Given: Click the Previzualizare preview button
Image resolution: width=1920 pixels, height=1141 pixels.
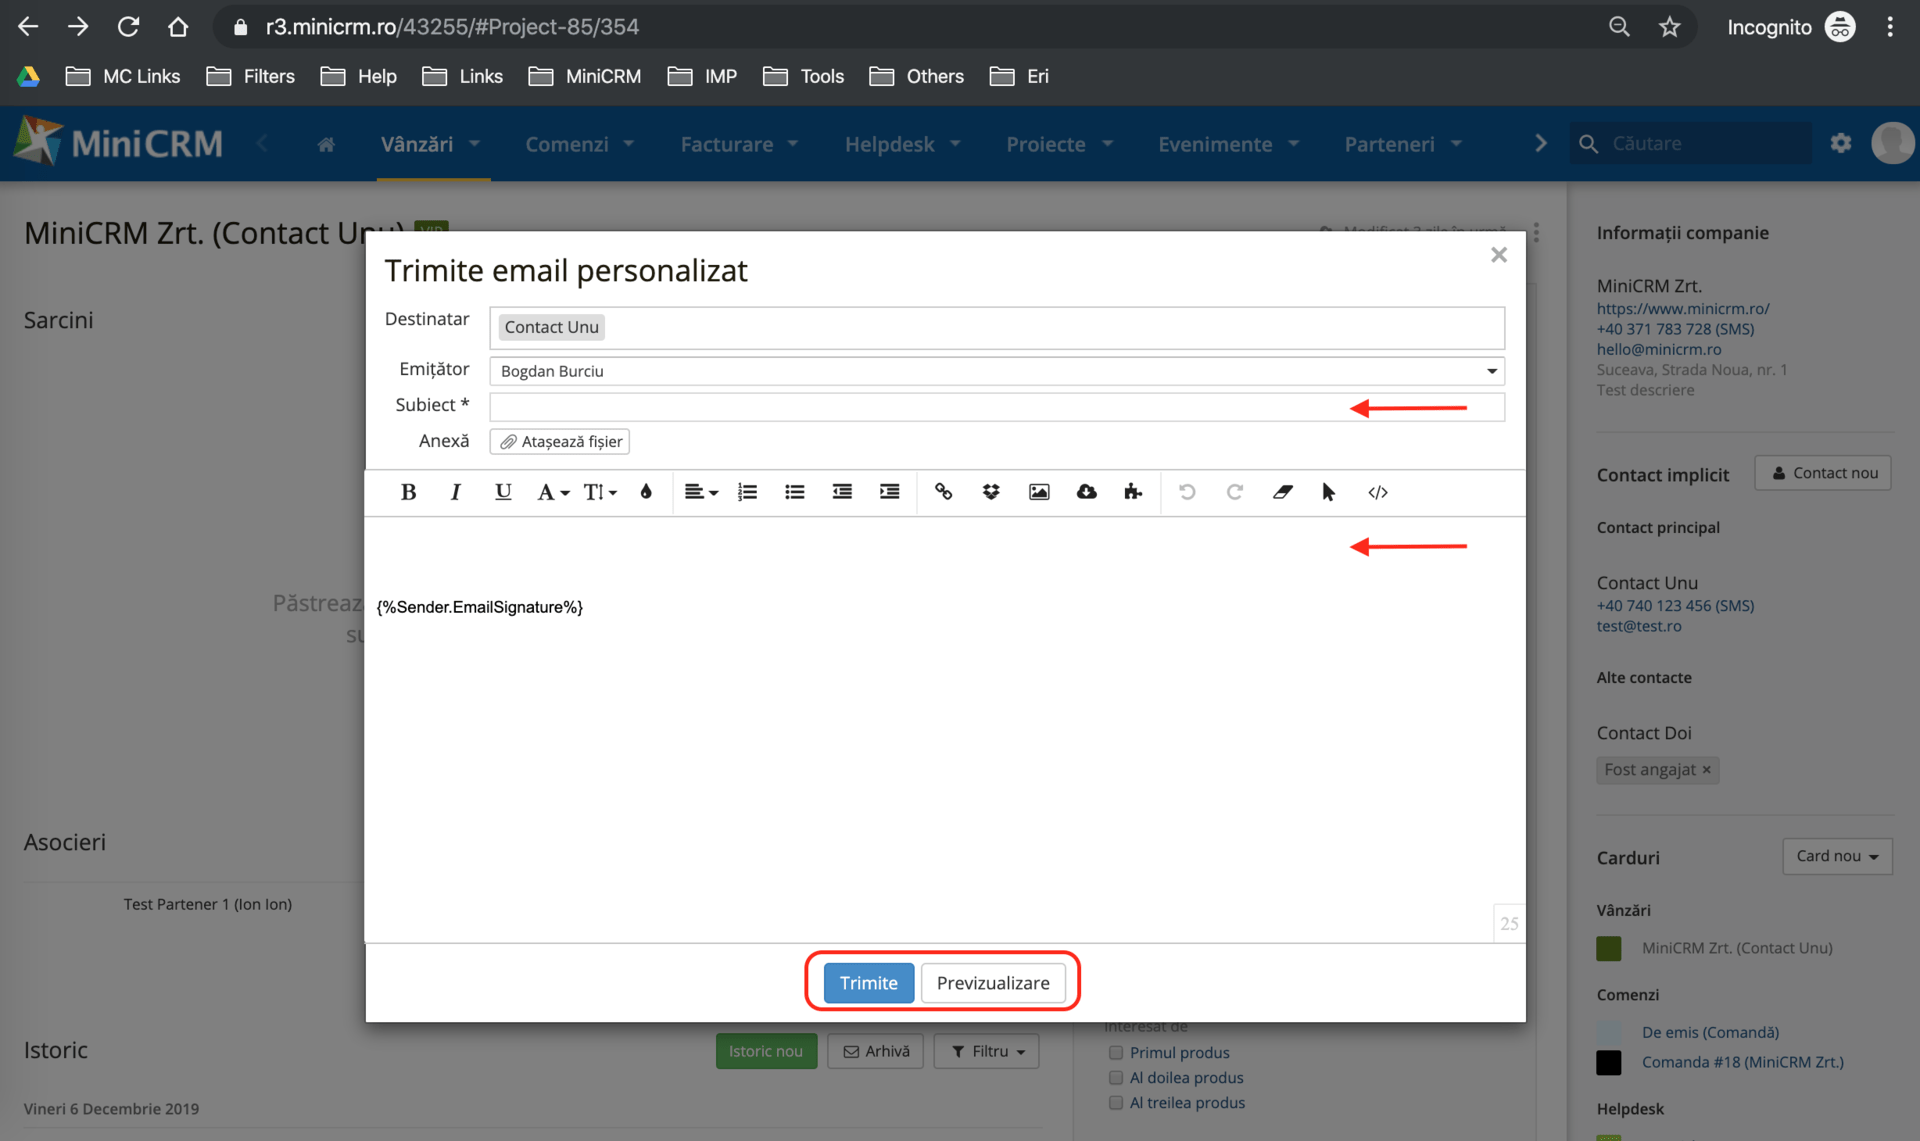Looking at the screenshot, I should [x=993, y=983].
